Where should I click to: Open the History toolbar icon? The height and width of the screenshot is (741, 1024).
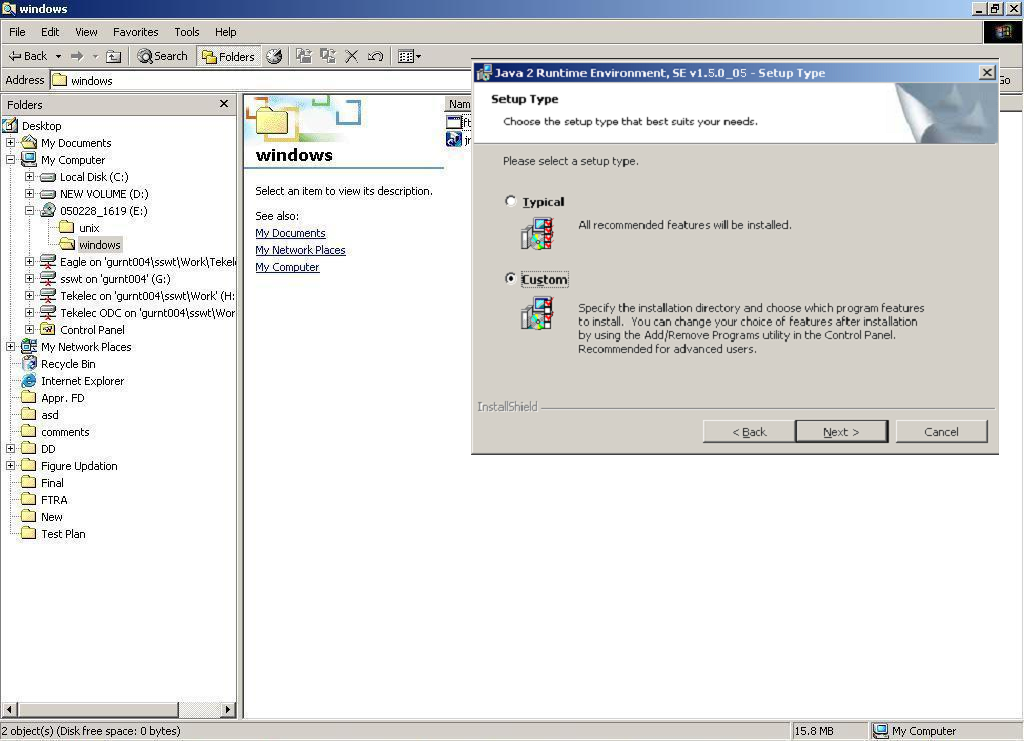pos(274,56)
